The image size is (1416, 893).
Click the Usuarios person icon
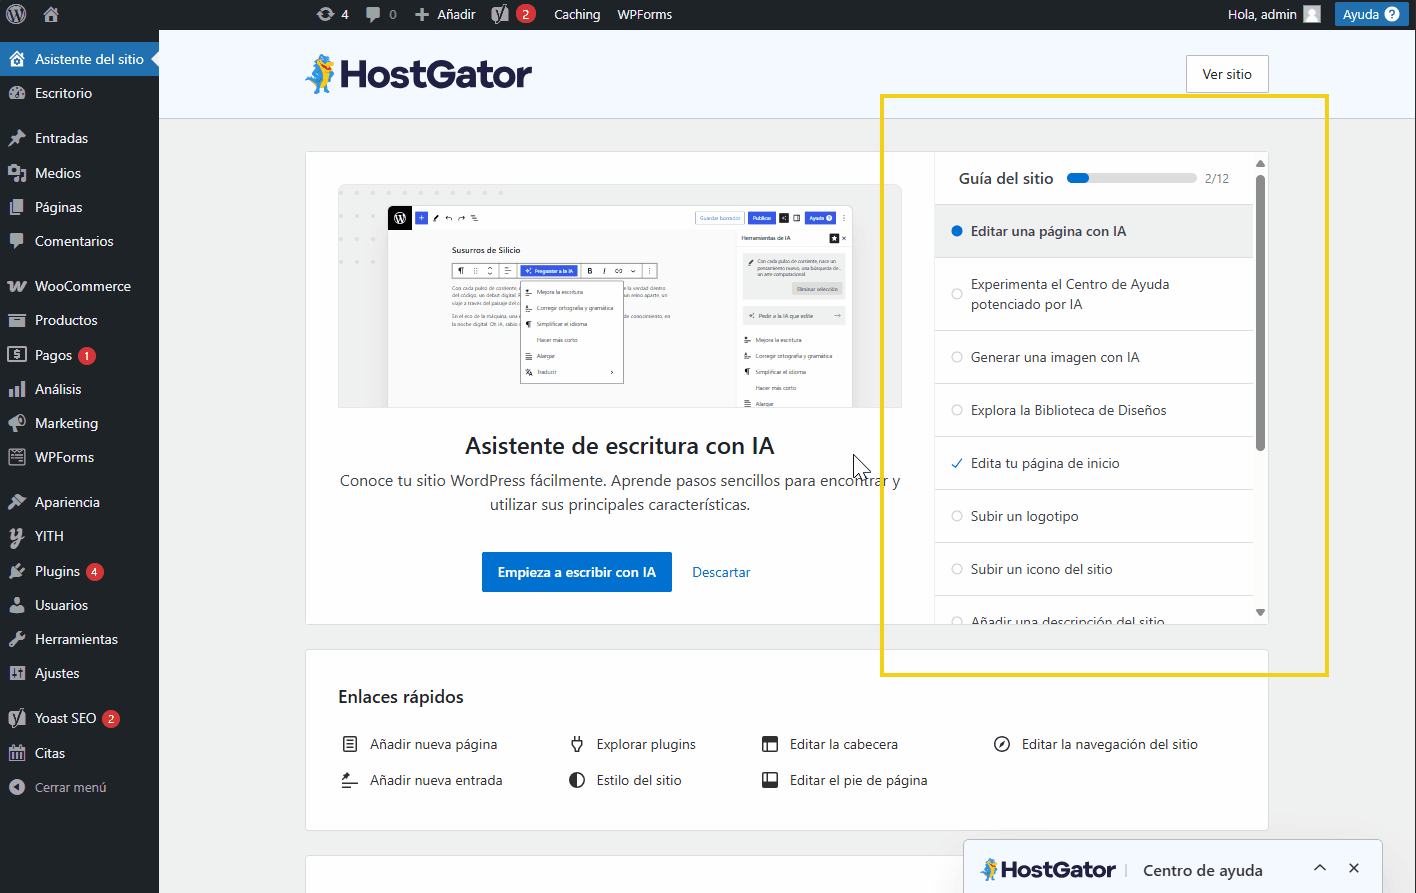click(x=17, y=605)
